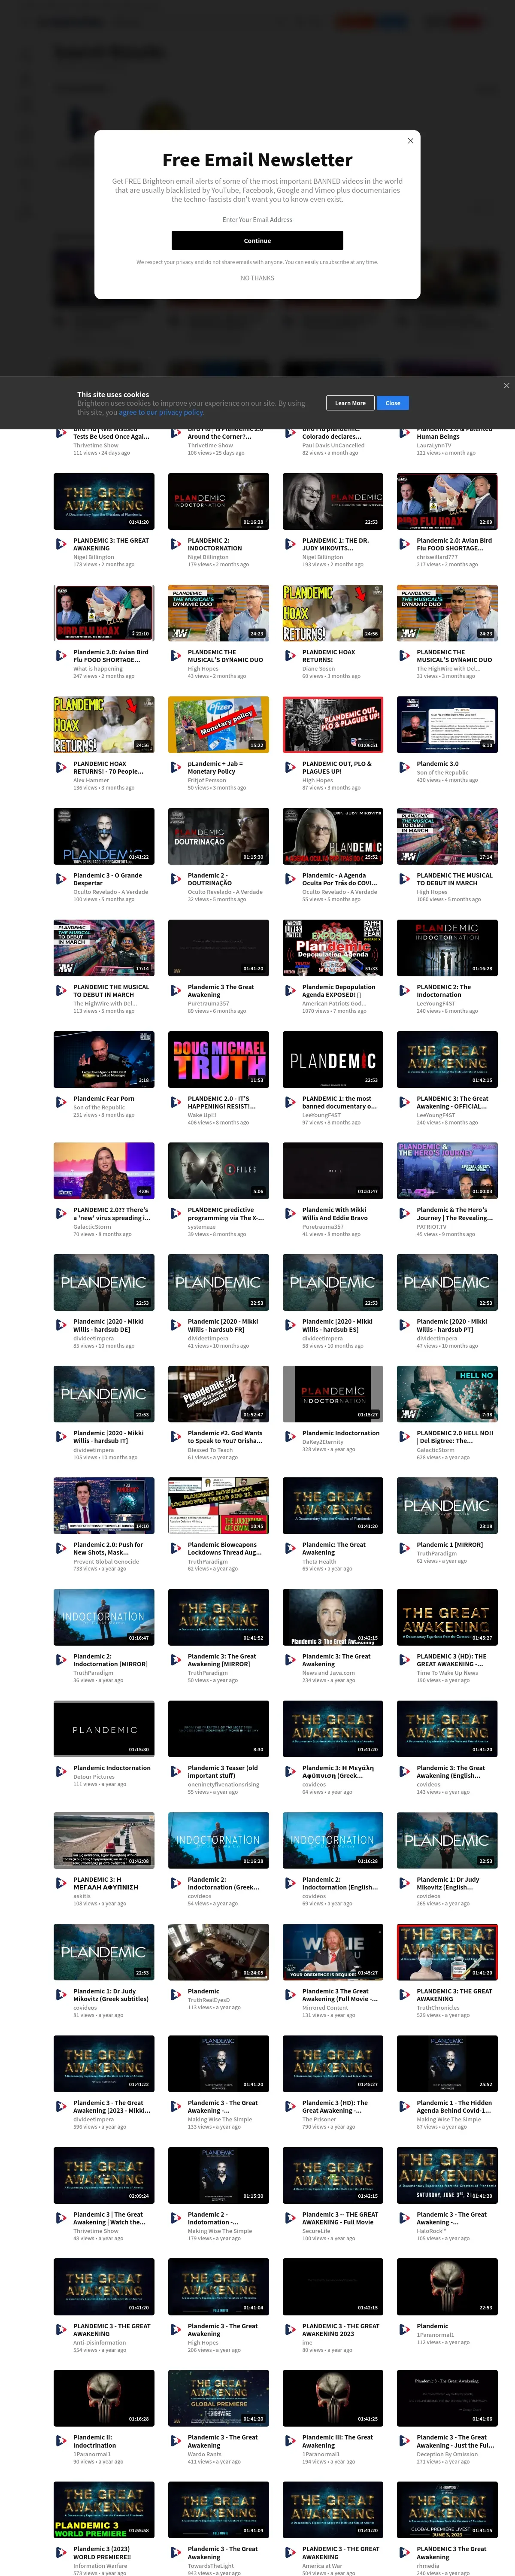This screenshot has height=2576, width=515.
Task: Click the Continue button in newsletter popup
Action: click(257, 241)
